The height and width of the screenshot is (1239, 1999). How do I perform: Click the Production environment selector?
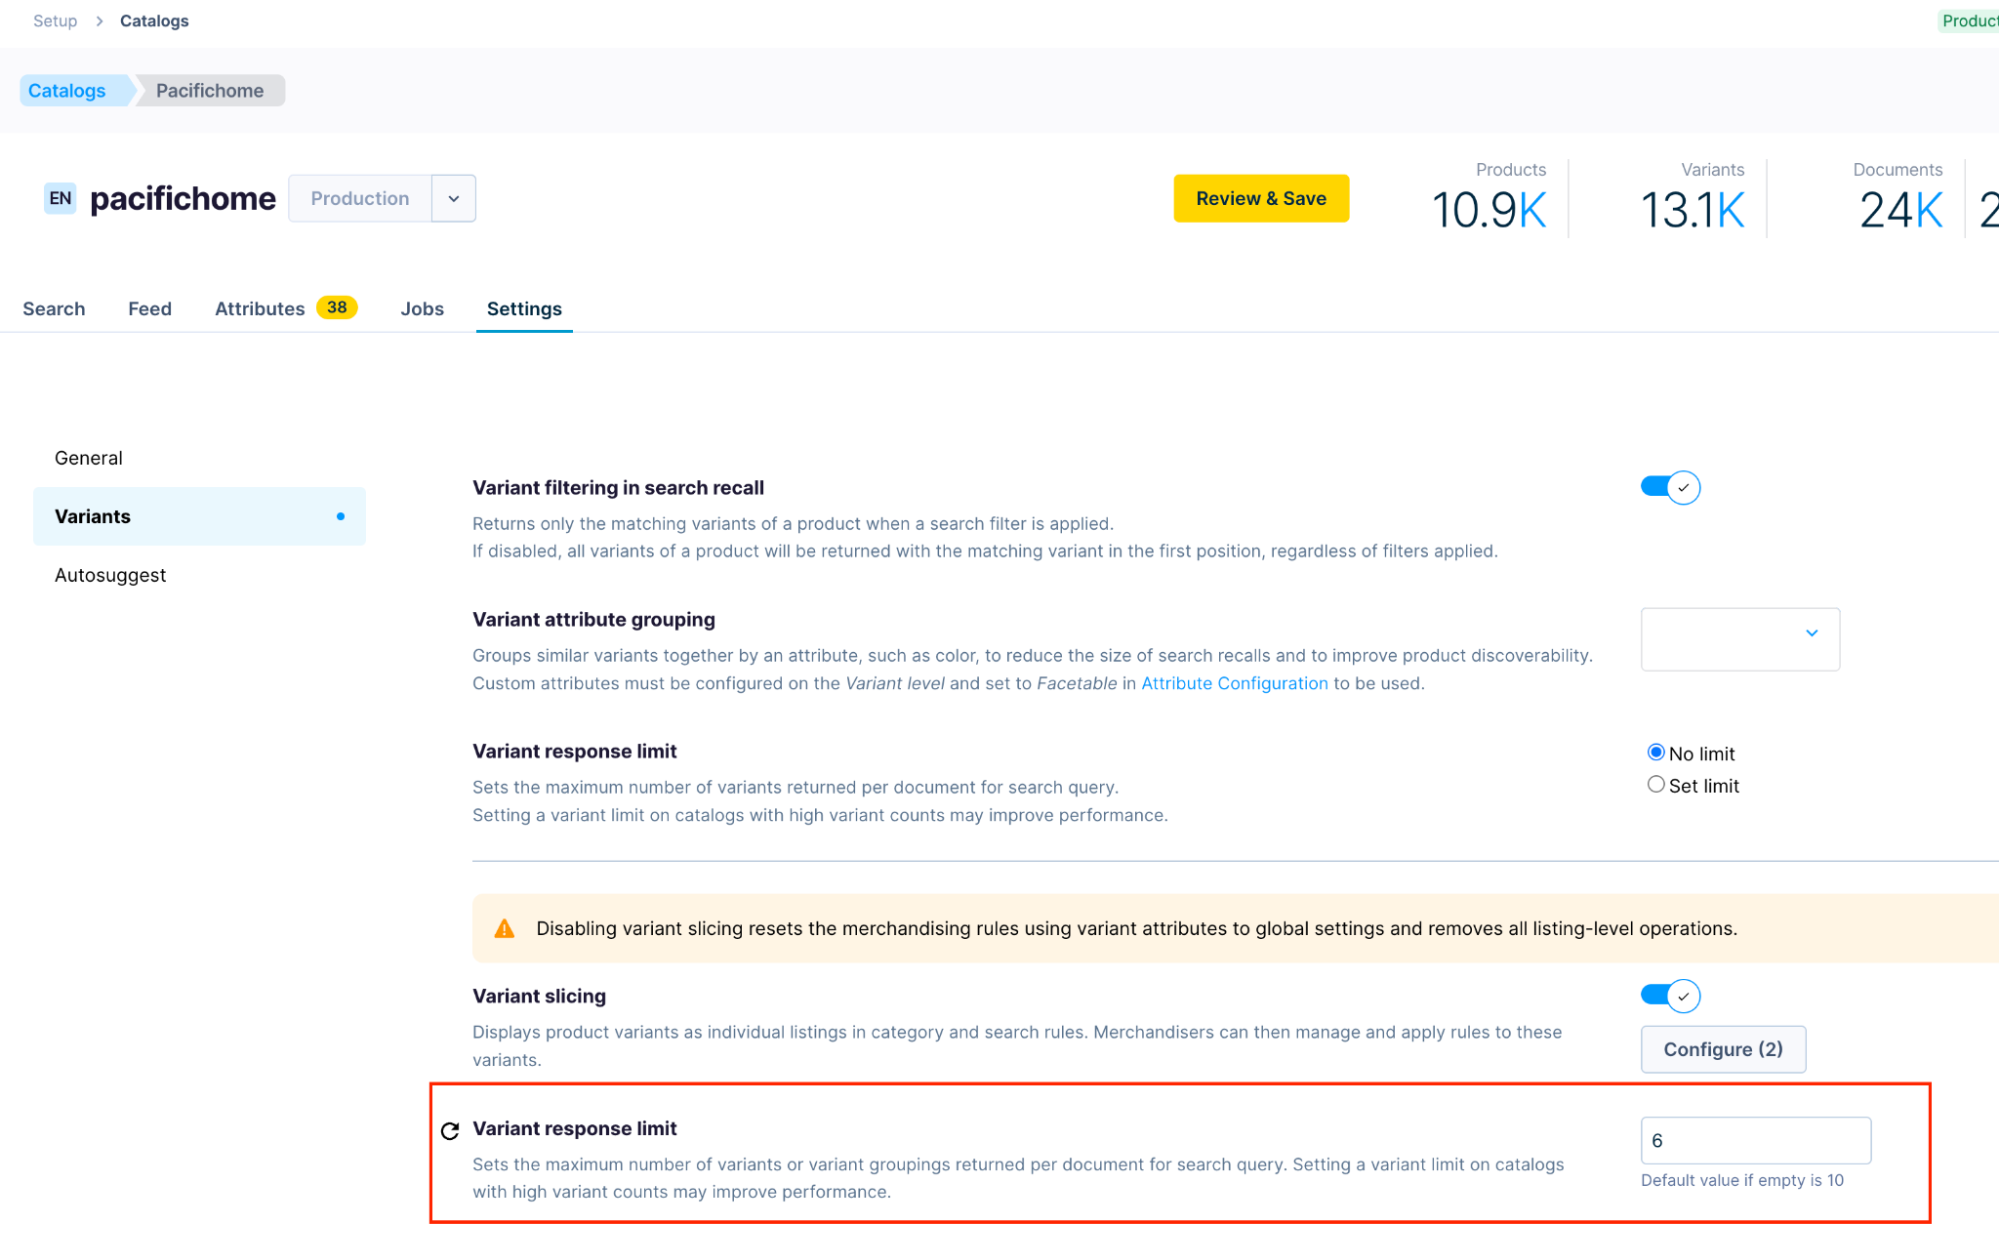pyautogui.click(x=360, y=198)
